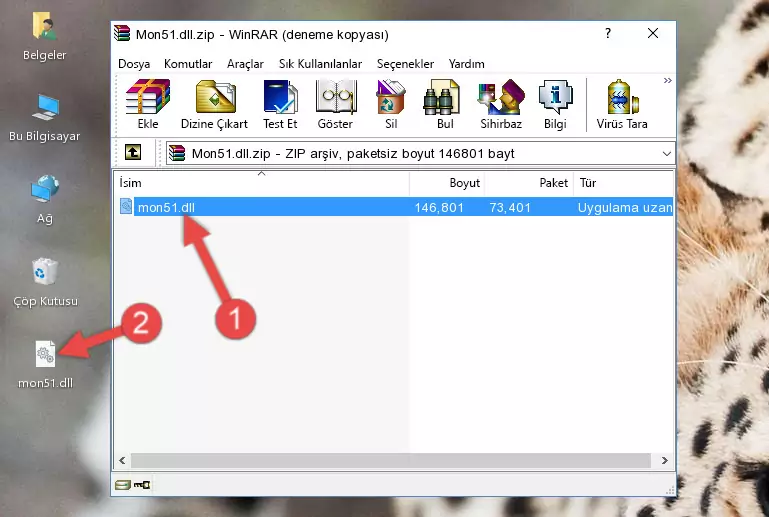Open the archive path dropdown

click(666, 154)
